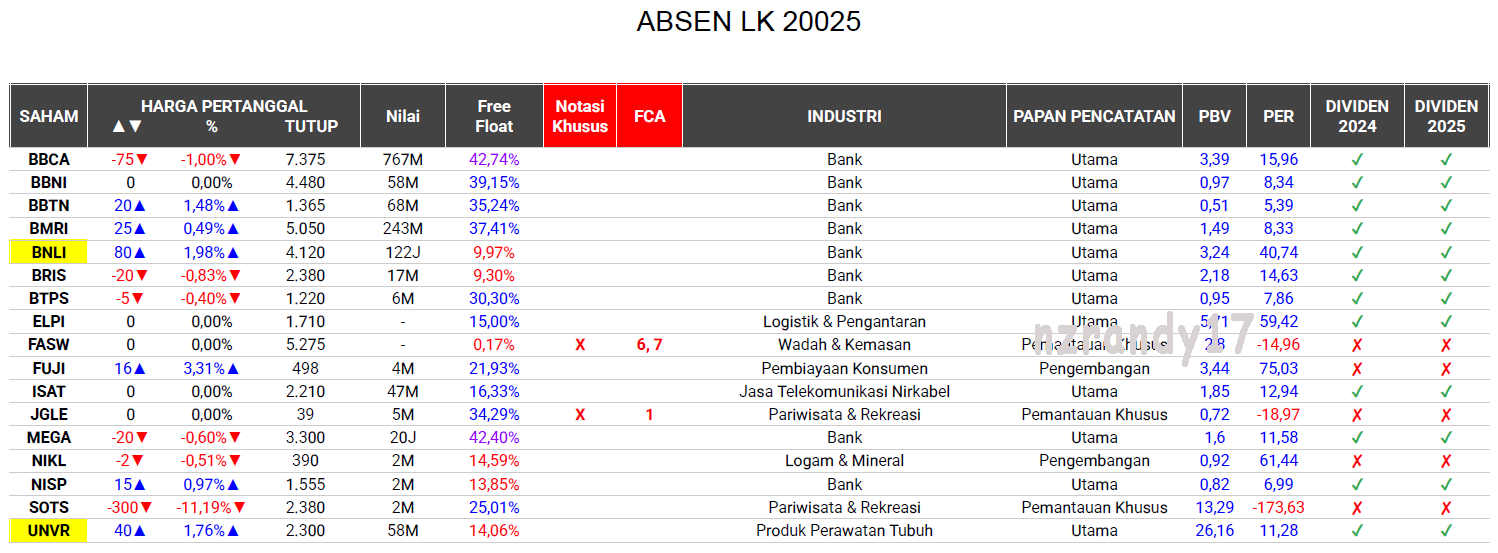Screen dimensions: 1498x553
Task: Click the Produk Perawatan Tubuh cell
Action: (844, 531)
